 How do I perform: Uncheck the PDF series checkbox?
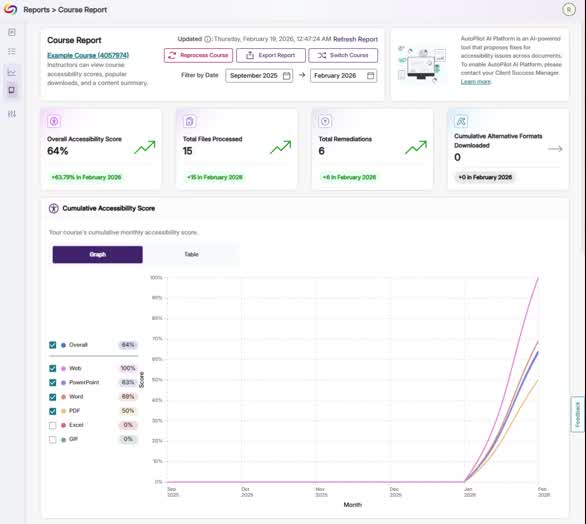pos(53,411)
